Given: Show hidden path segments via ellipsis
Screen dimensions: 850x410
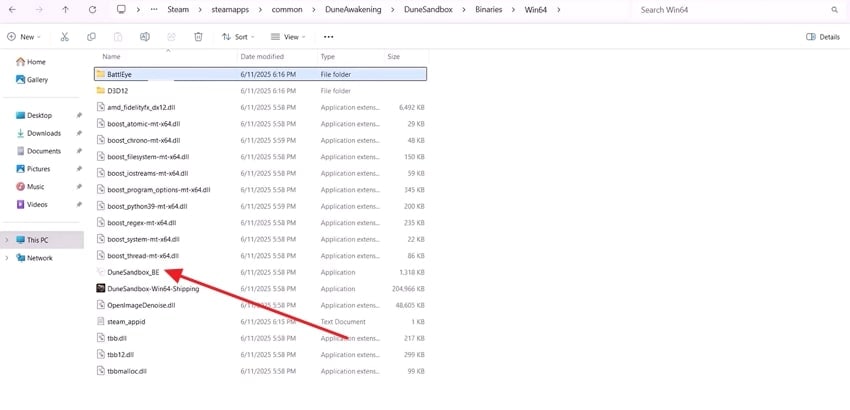Looking at the screenshot, I should click(154, 10).
